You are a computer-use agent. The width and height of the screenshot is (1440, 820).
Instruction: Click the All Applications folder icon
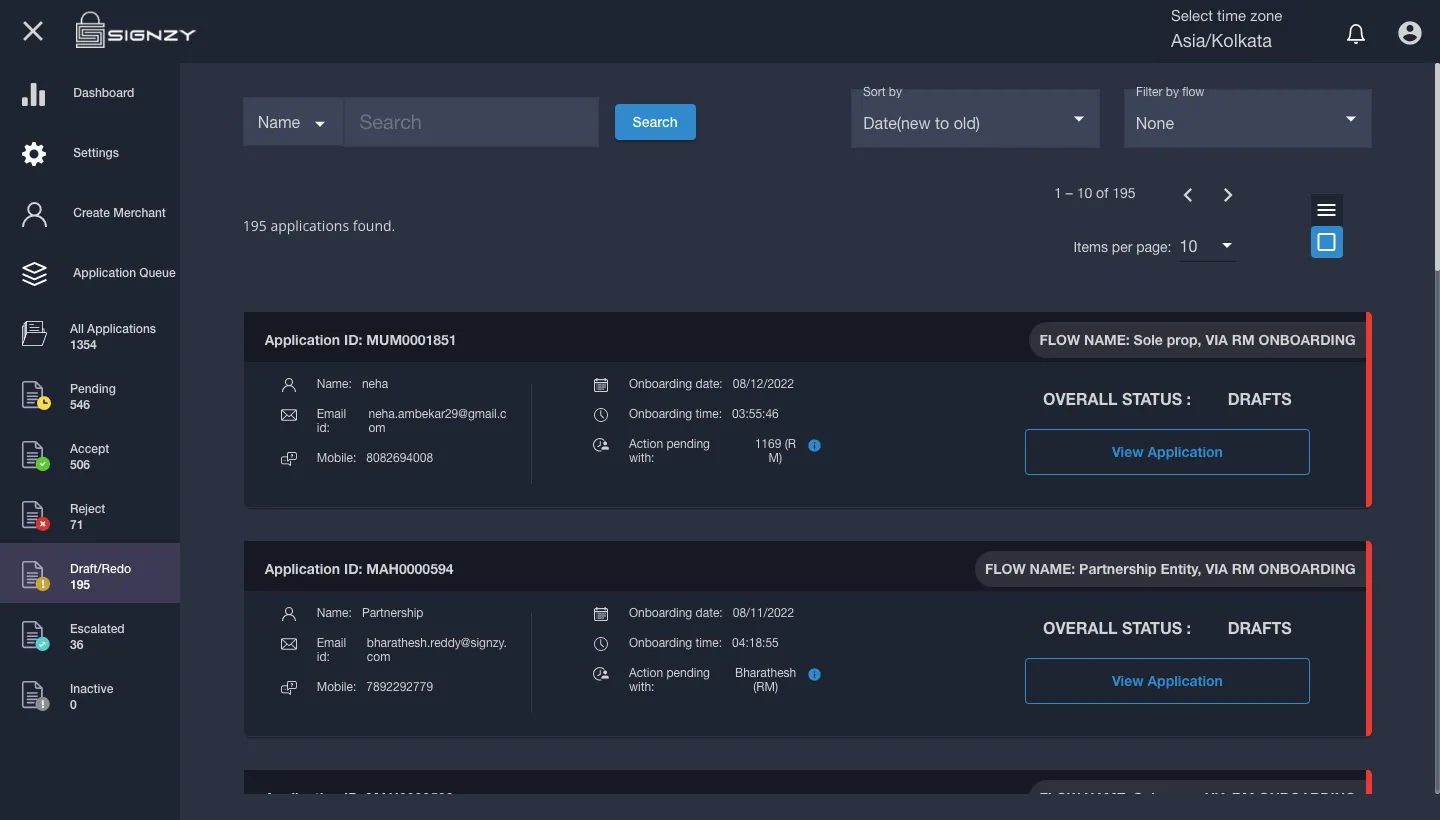pos(35,334)
